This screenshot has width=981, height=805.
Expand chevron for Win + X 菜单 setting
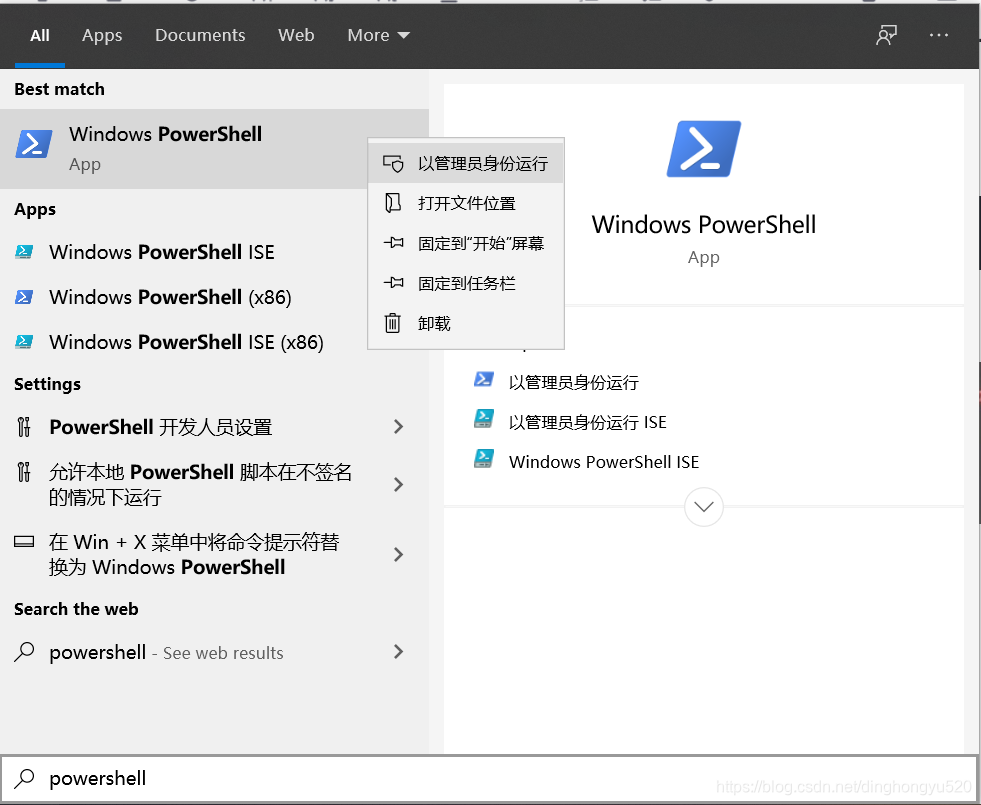(399, 554)
